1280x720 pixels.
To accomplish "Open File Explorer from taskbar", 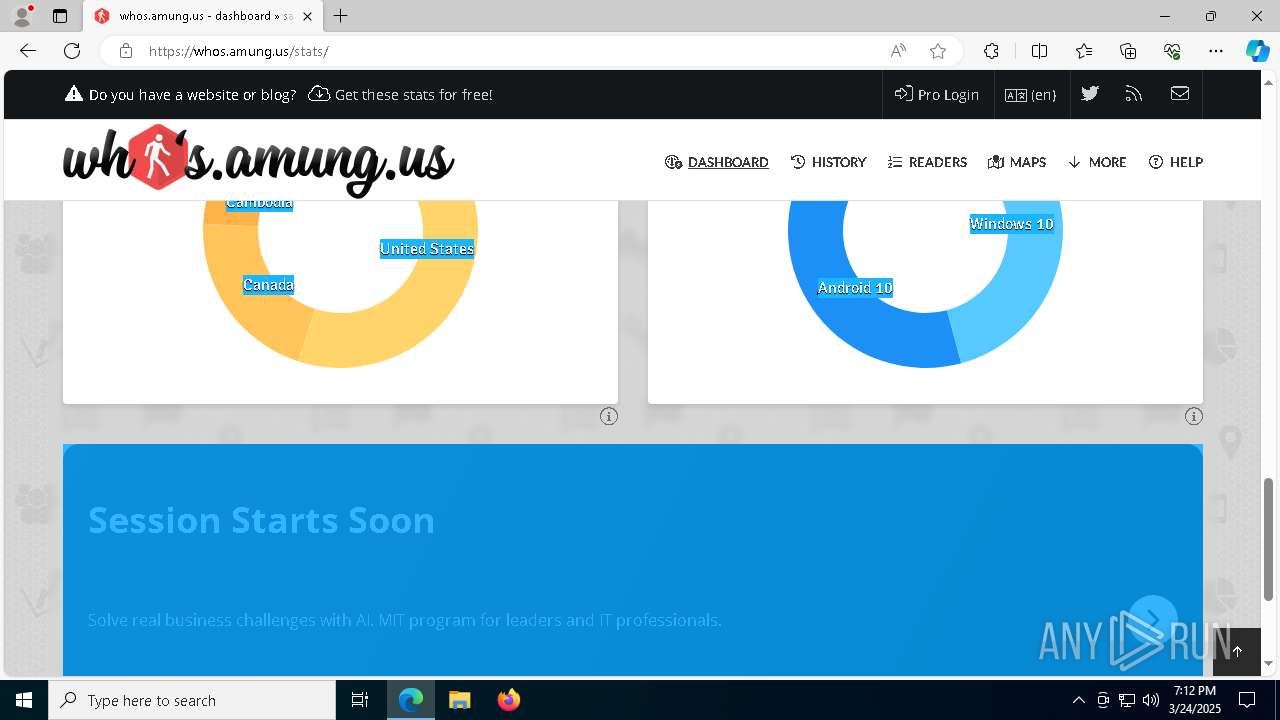I will (x=459, y=700).
